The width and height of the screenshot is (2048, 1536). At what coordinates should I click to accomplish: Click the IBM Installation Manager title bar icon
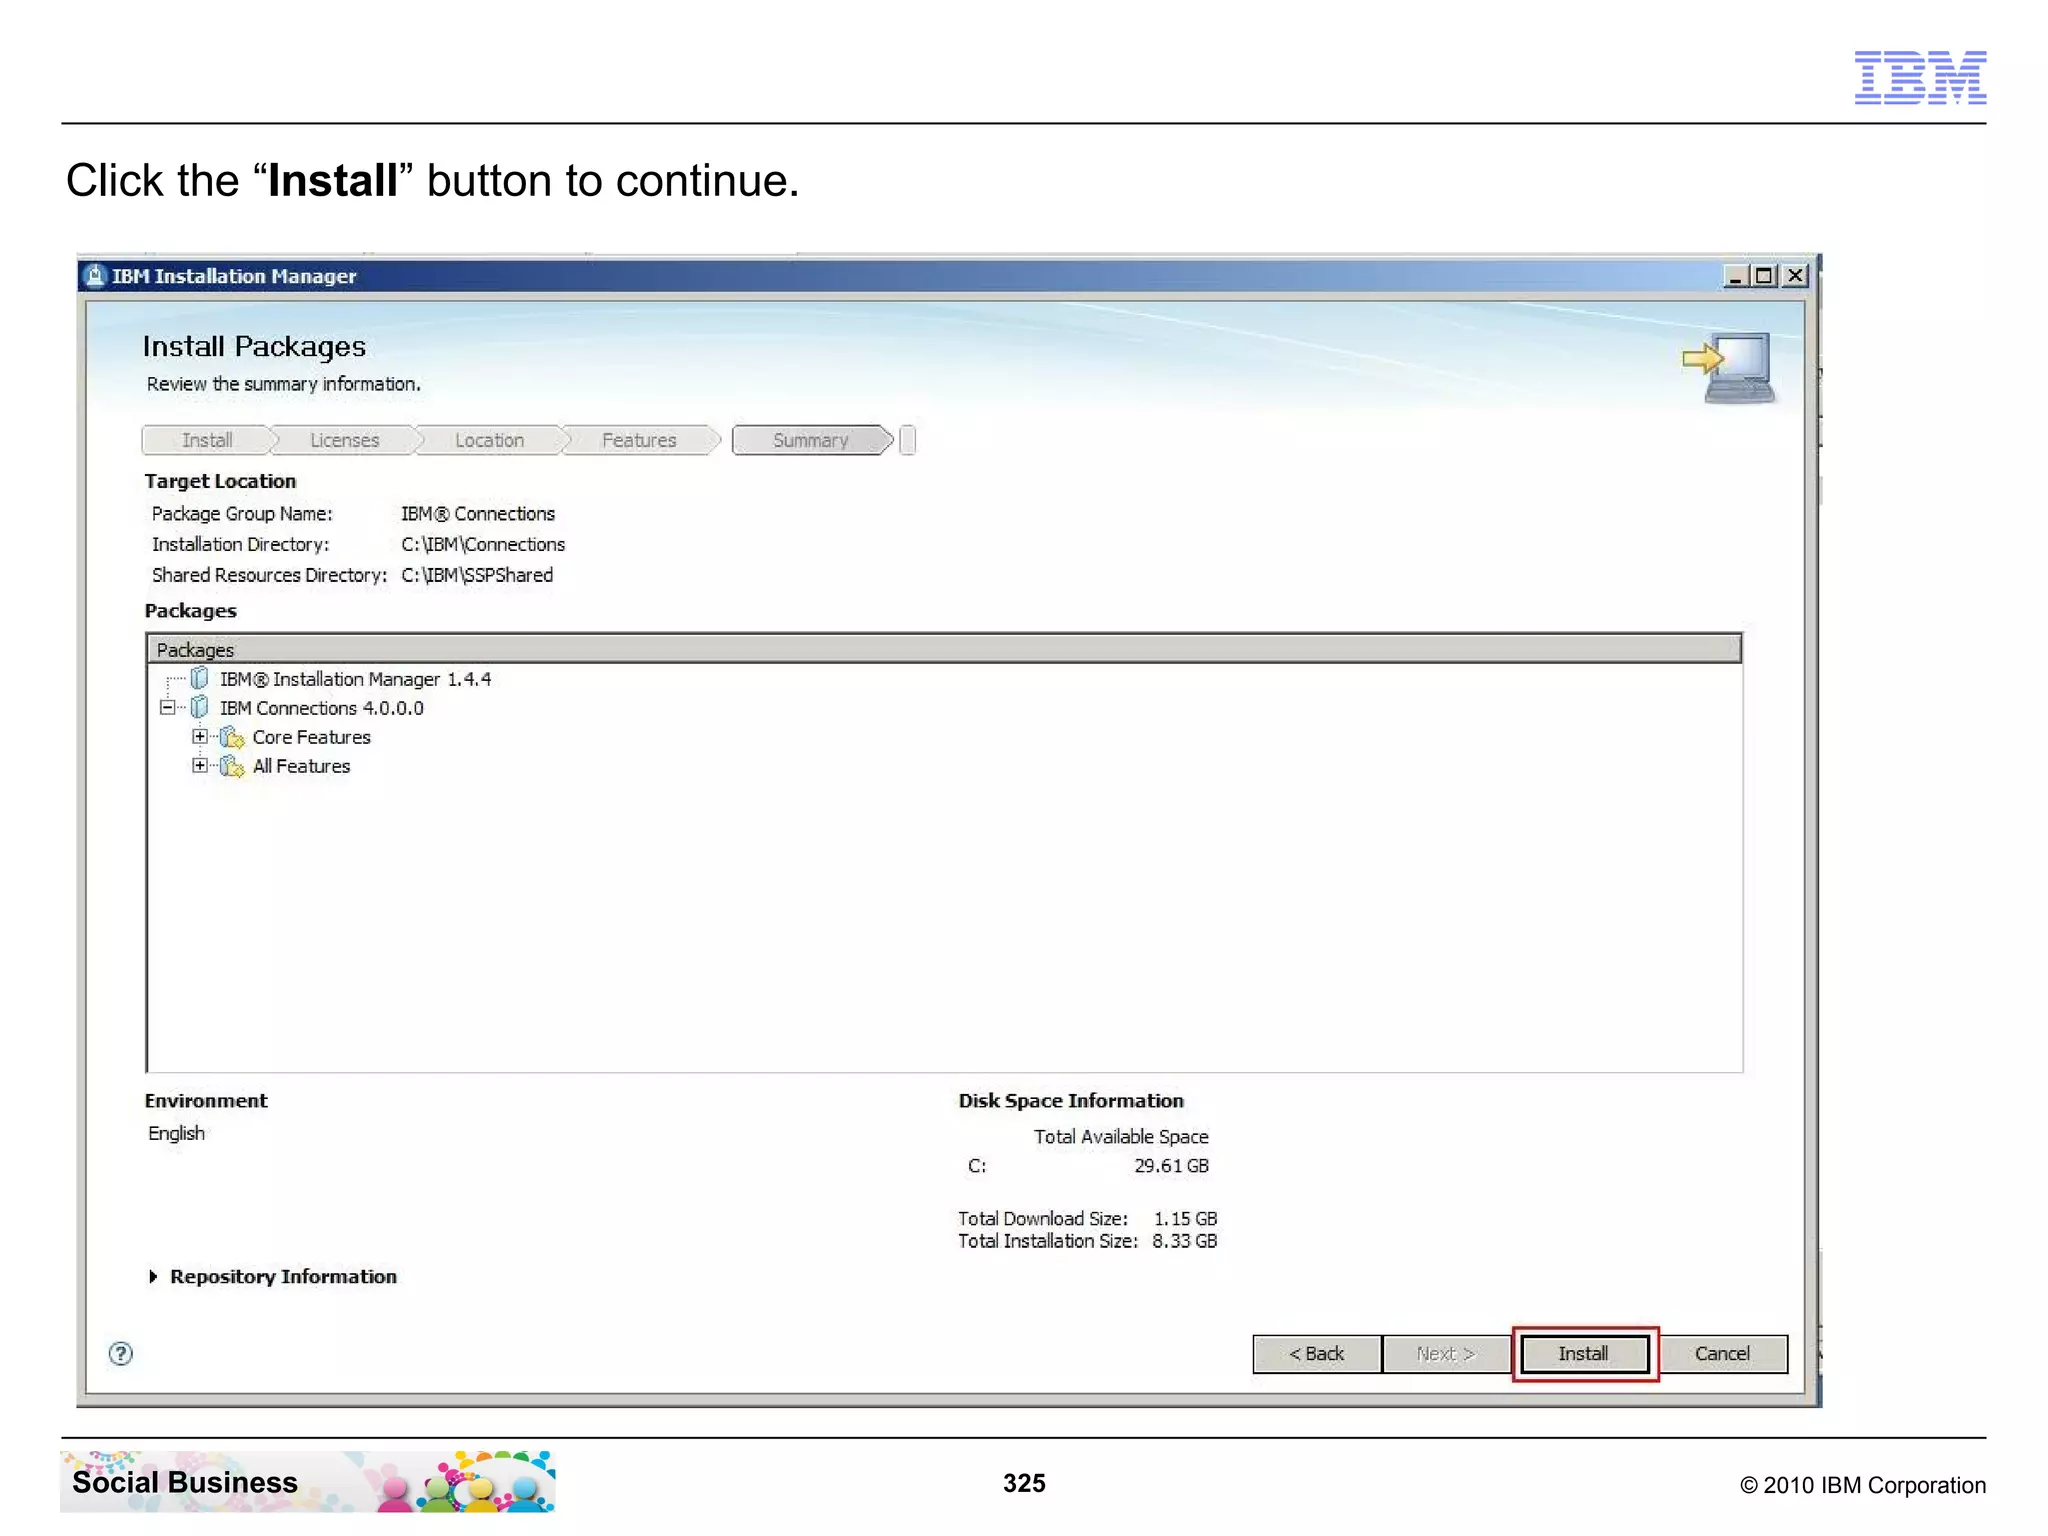[95, 276]
